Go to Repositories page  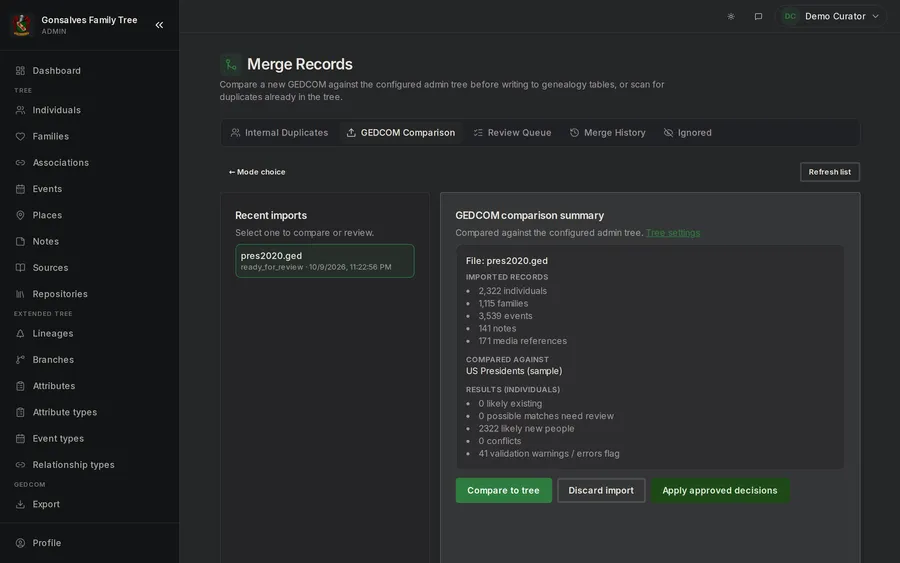pyautogui.click(x=90, y=294)
